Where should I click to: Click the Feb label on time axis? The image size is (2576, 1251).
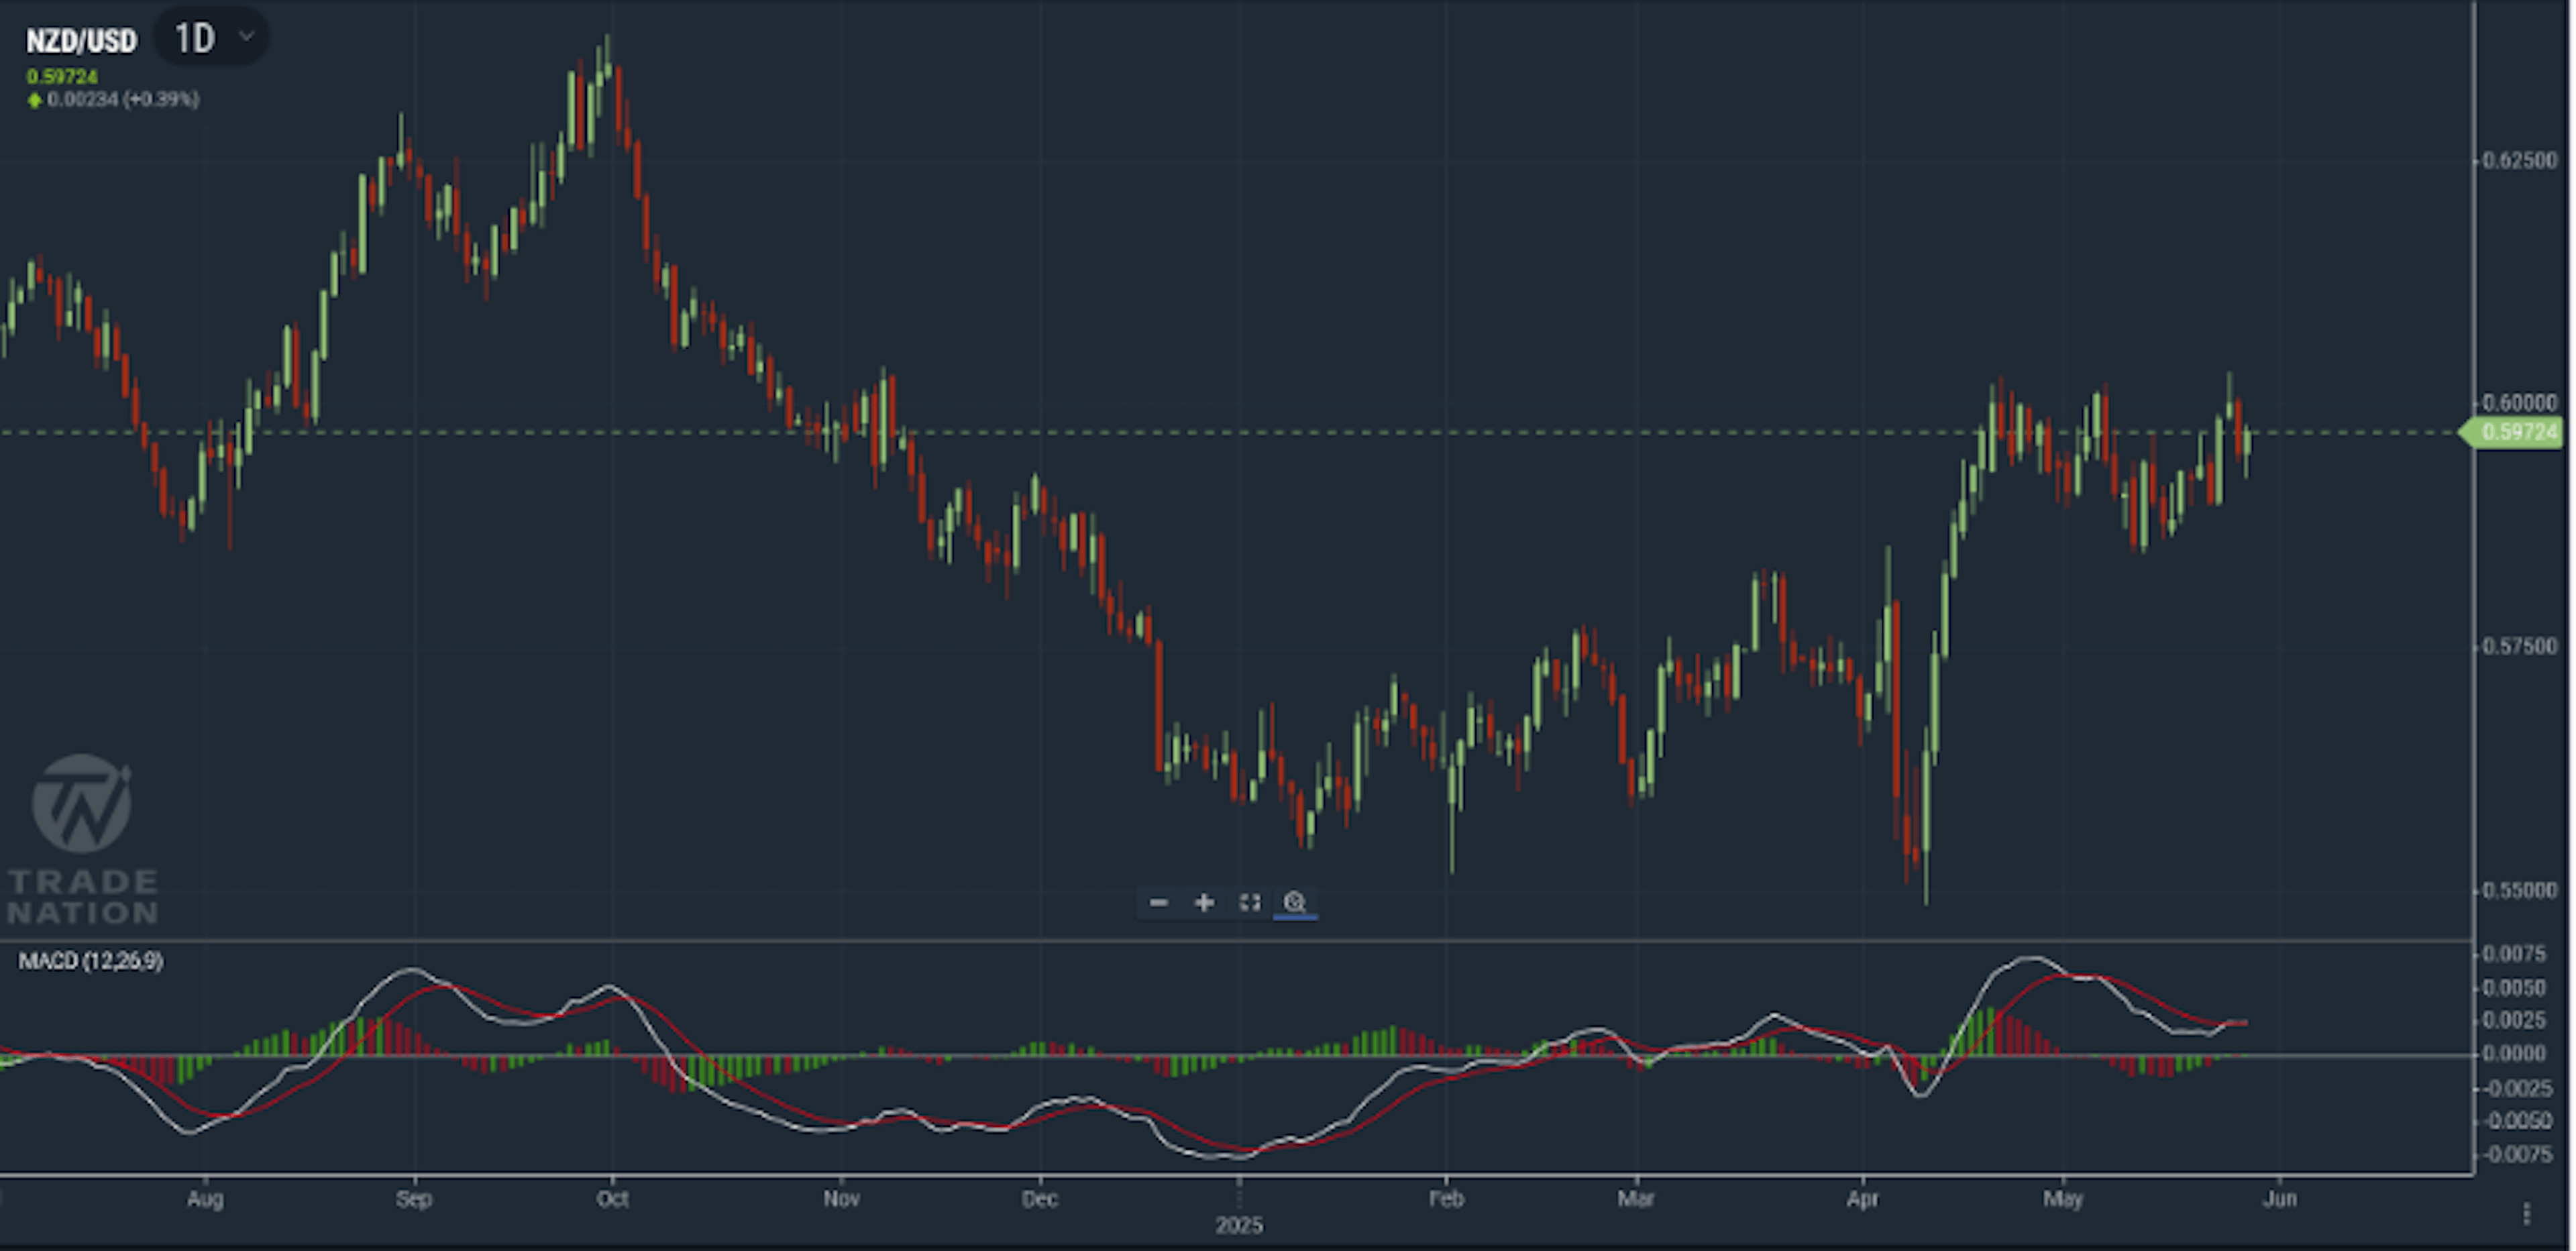pos(1446,1198)
